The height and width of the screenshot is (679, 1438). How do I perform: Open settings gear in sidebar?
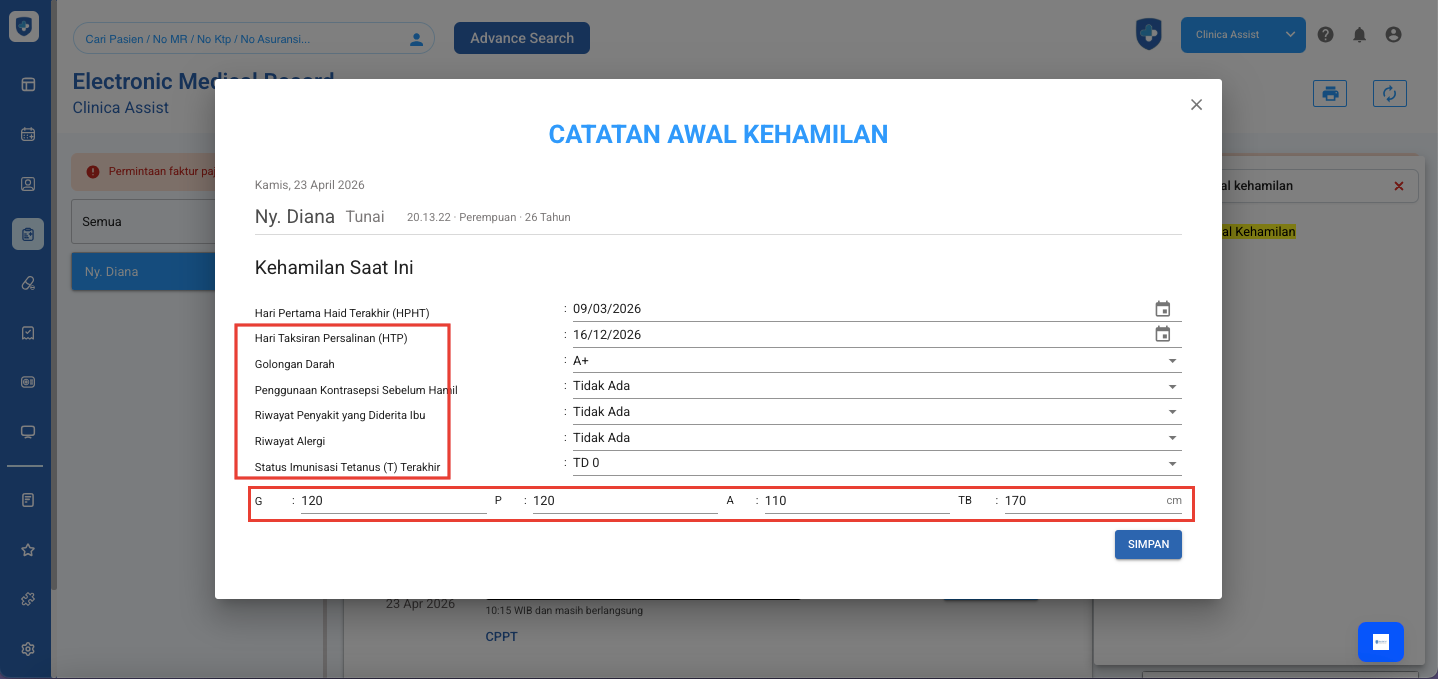tap(28, 649)
